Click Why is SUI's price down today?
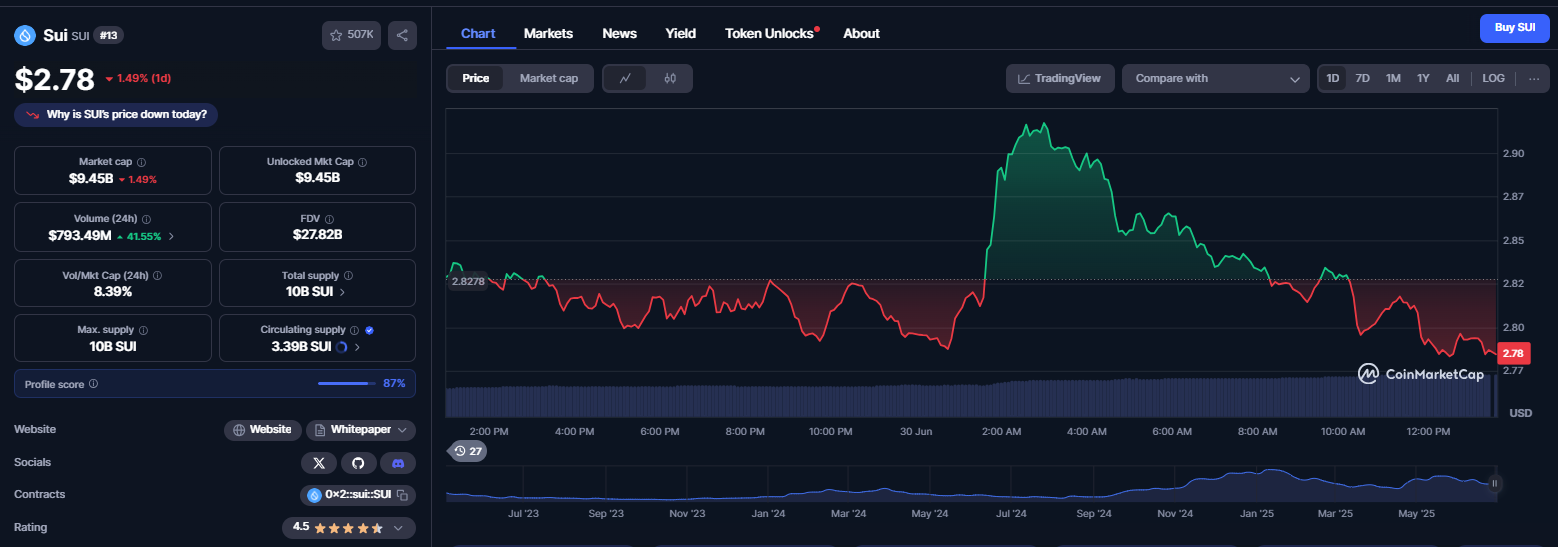Image resolution: width=1558 pixels, height=547 pixels. tap(116, 114)
